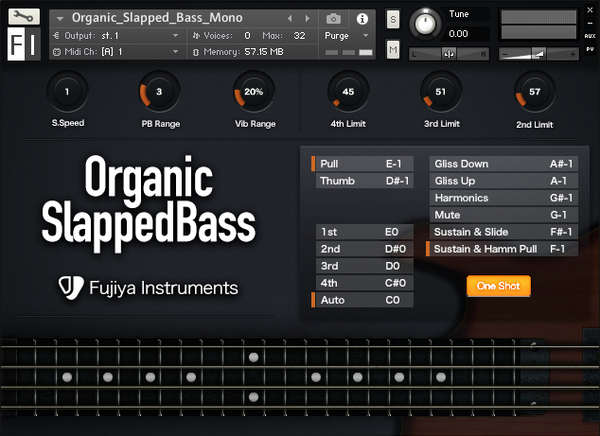
Task: Select Harmonics G#-1
Action: point(504,198)
